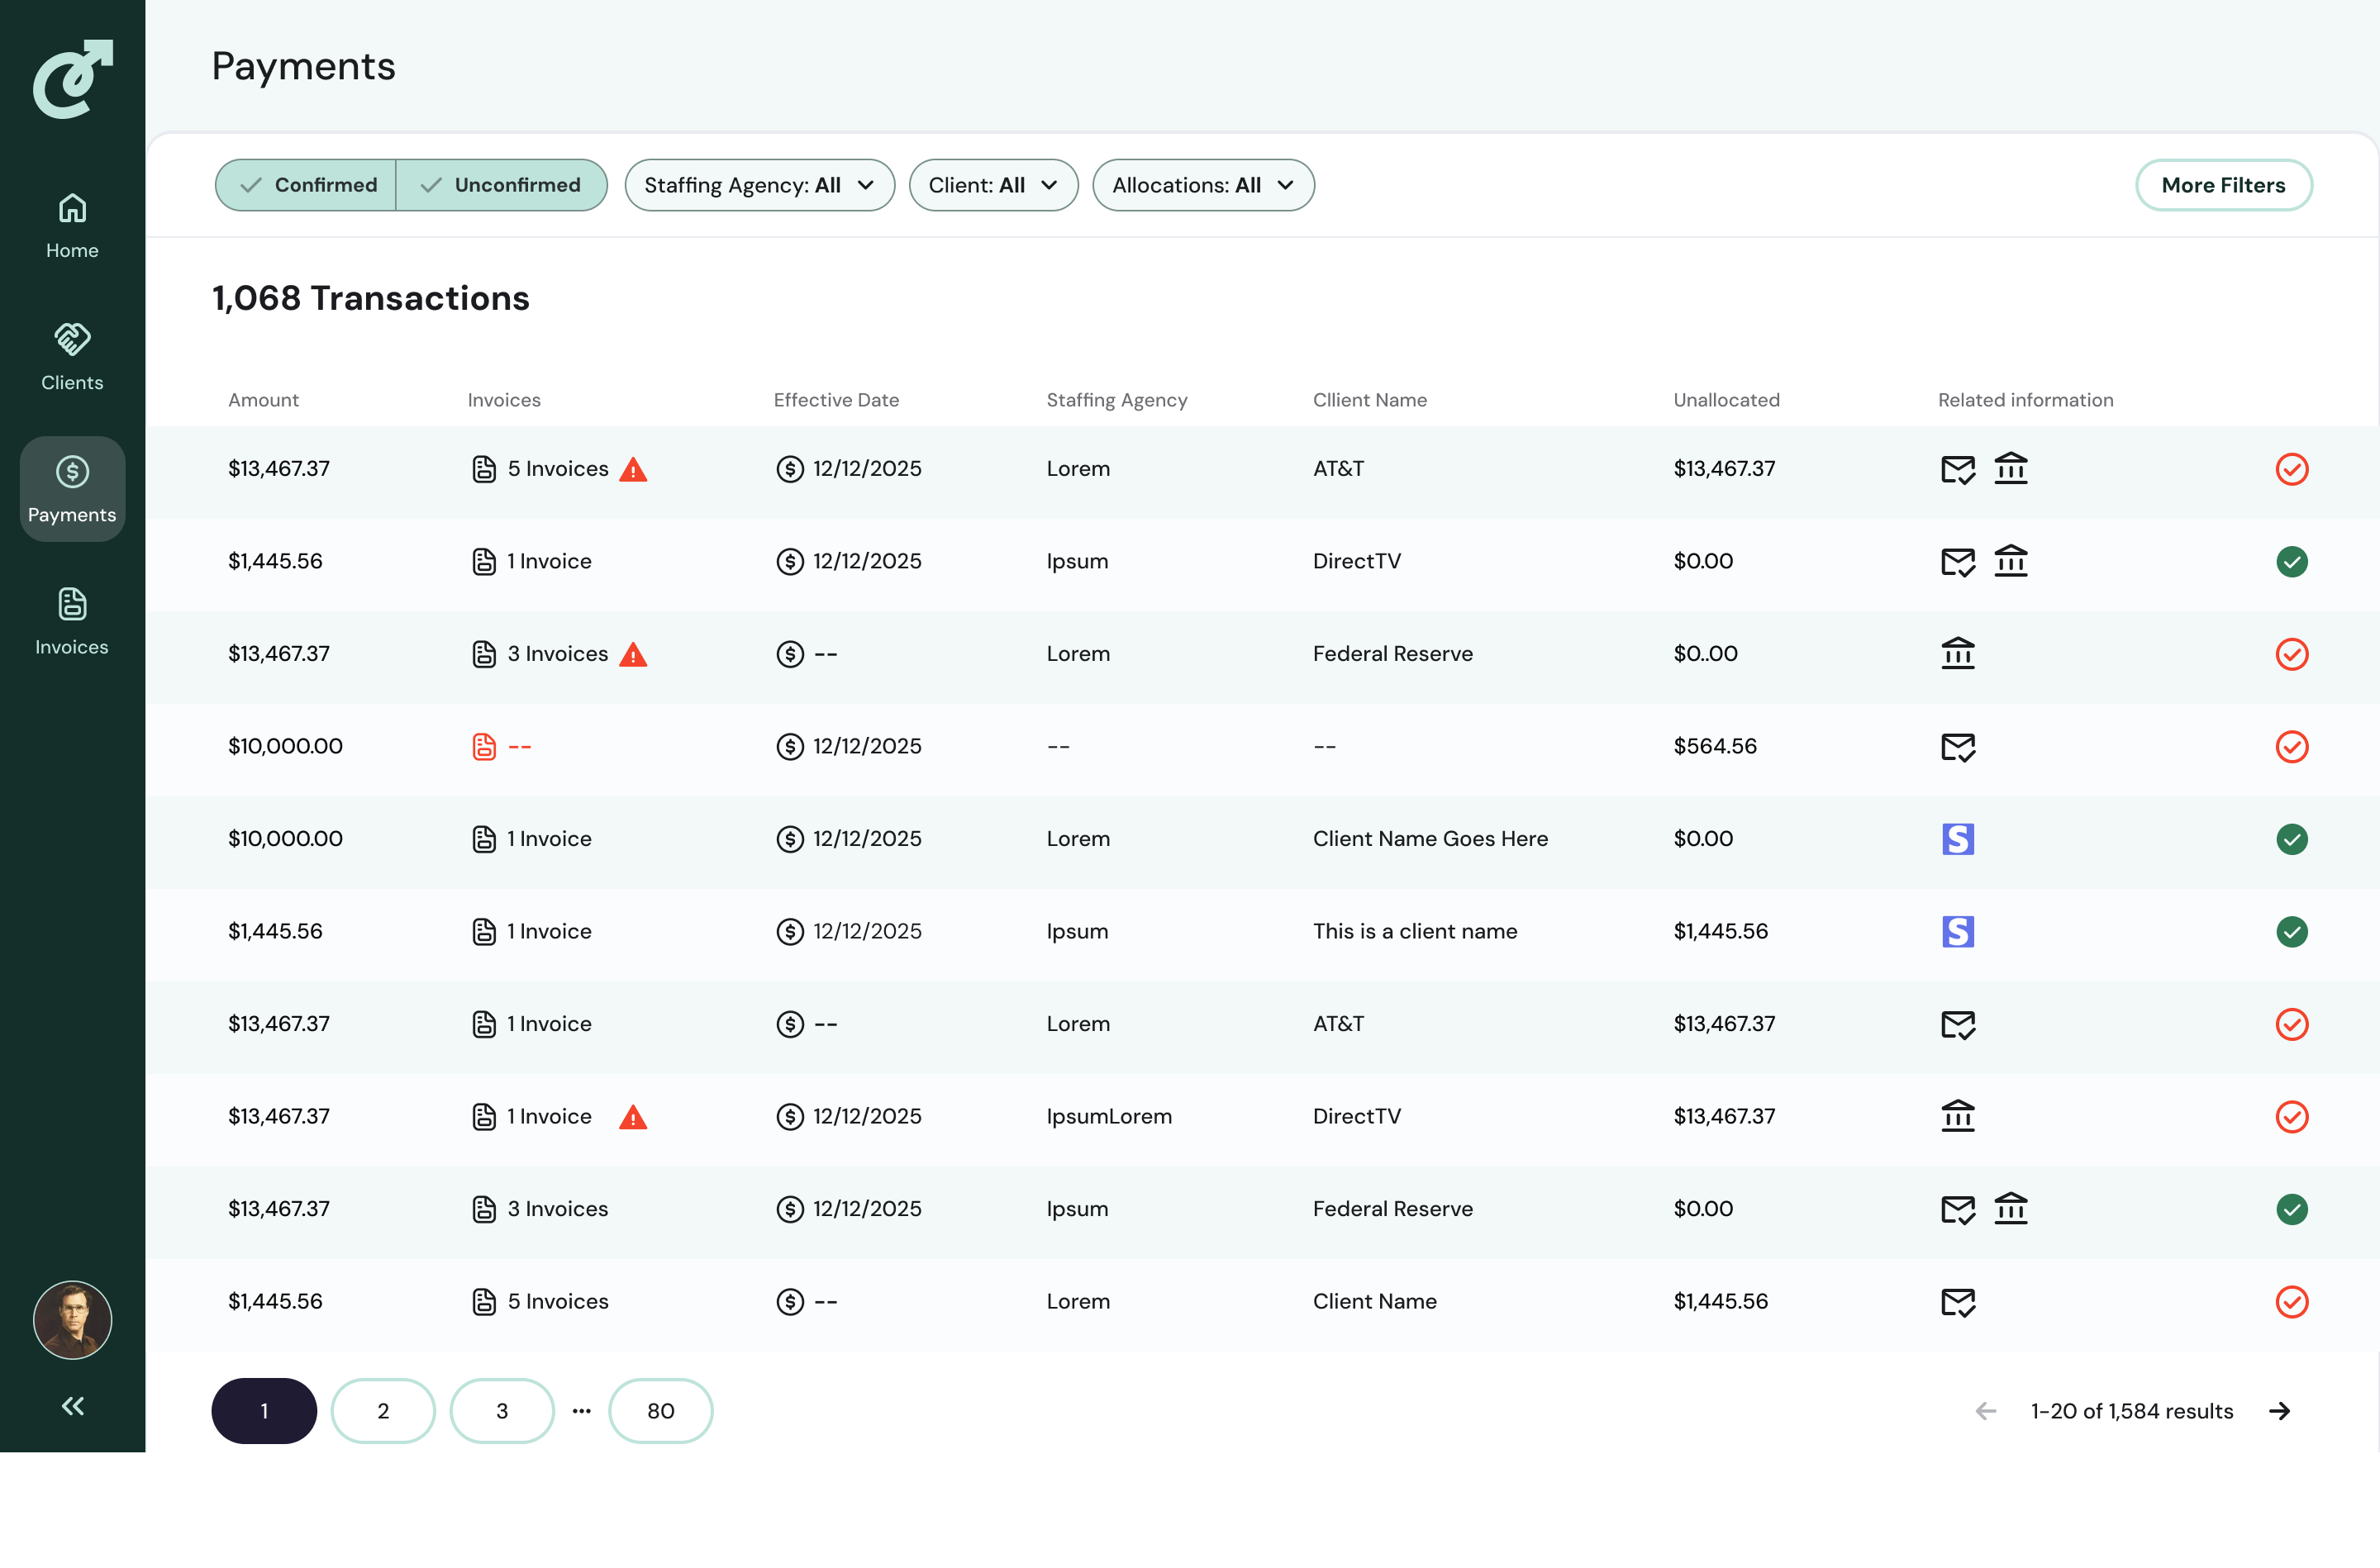The image size is (2380, 1568).
Task: Click the warning triangle in the IpsumLorem row
Action: [633, 1117]
